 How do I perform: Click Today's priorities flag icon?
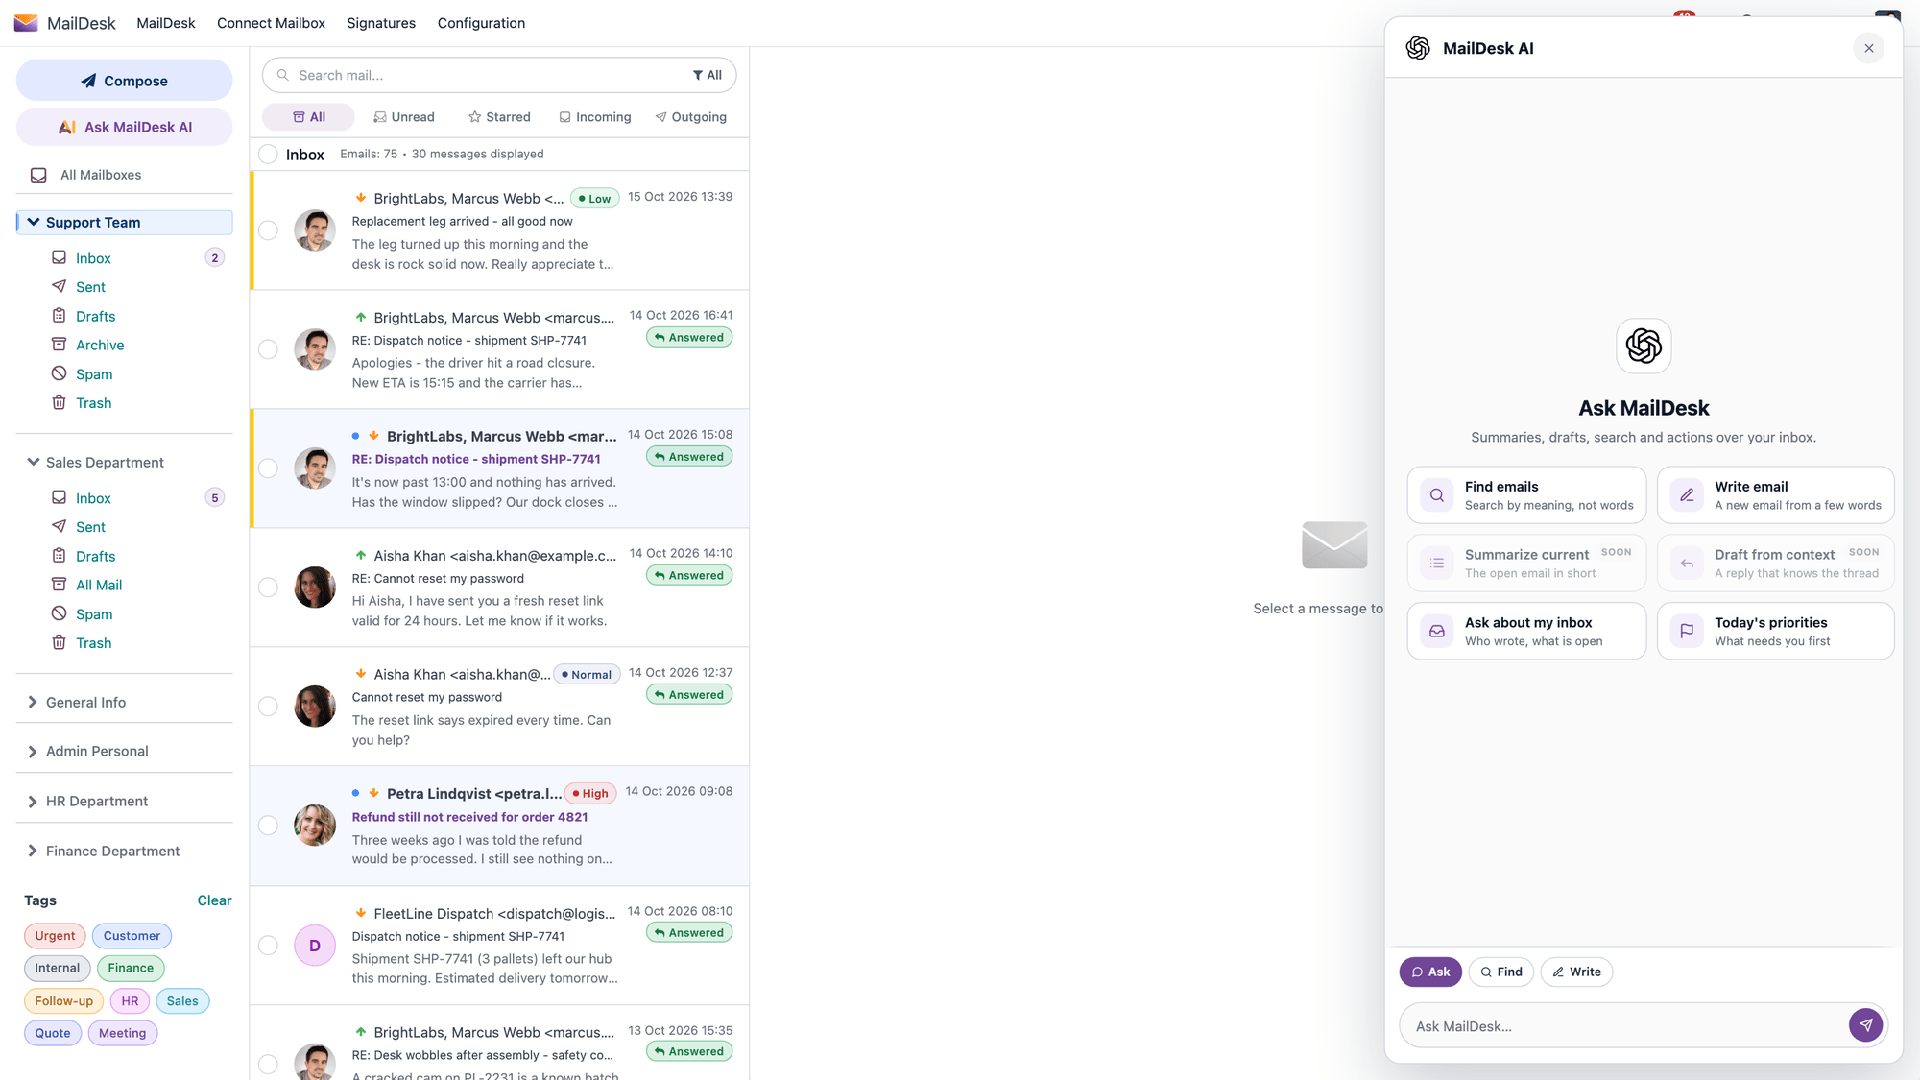pos(1686,631)
